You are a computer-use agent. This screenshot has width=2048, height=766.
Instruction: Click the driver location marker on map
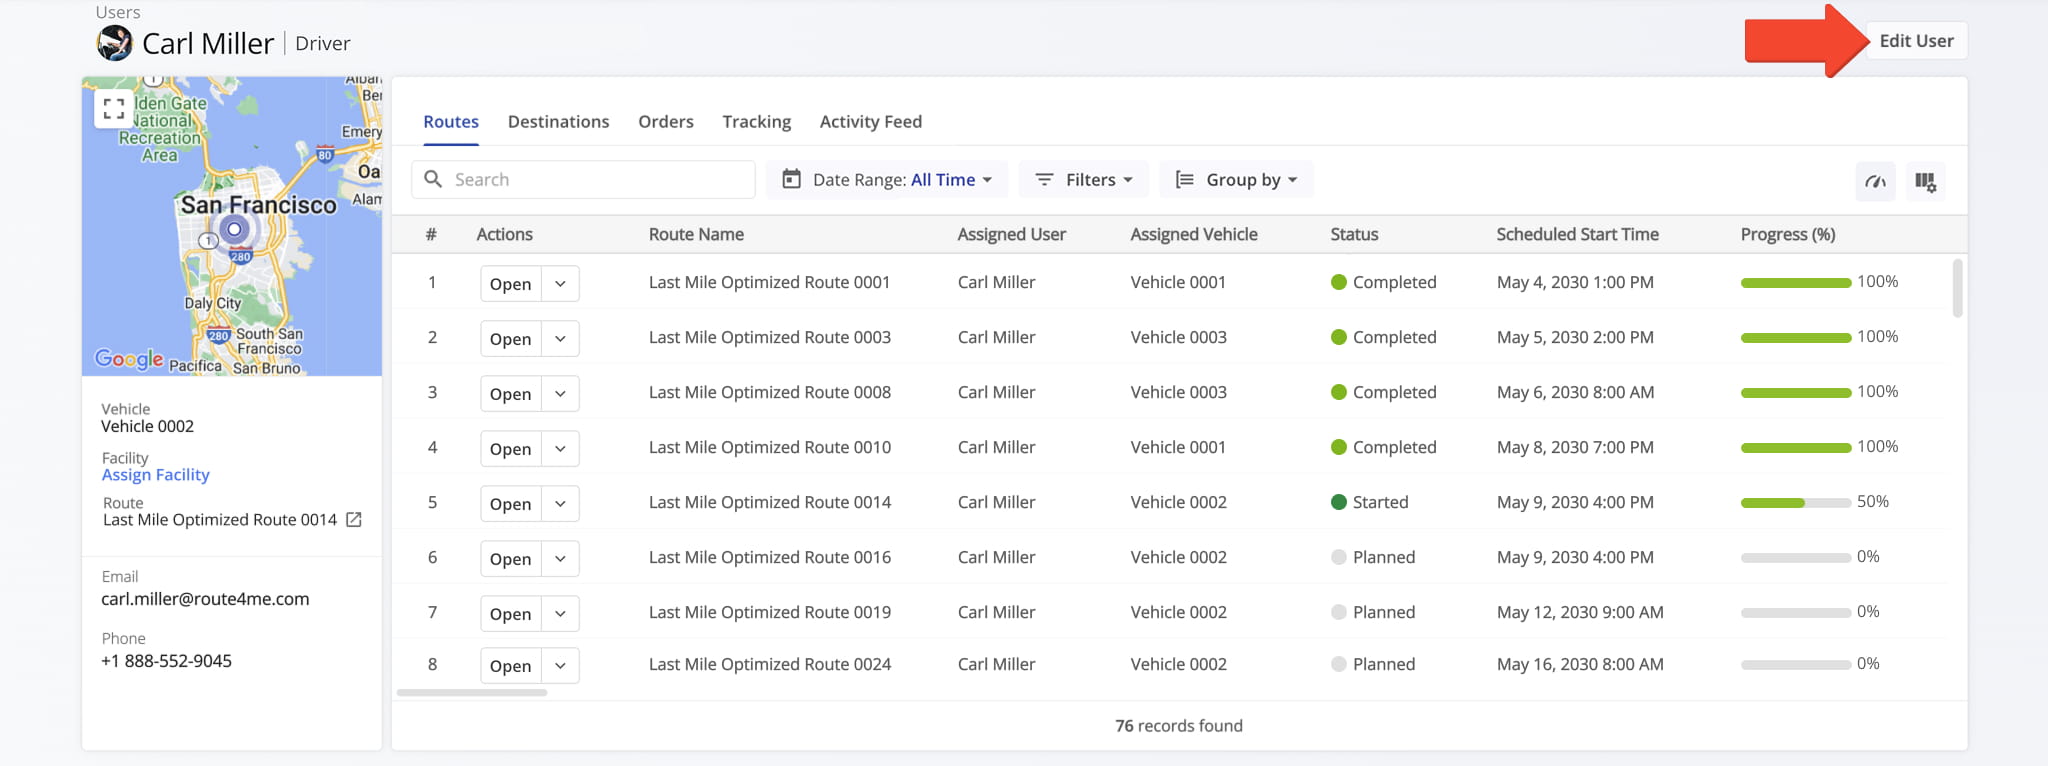coord(235,230)
